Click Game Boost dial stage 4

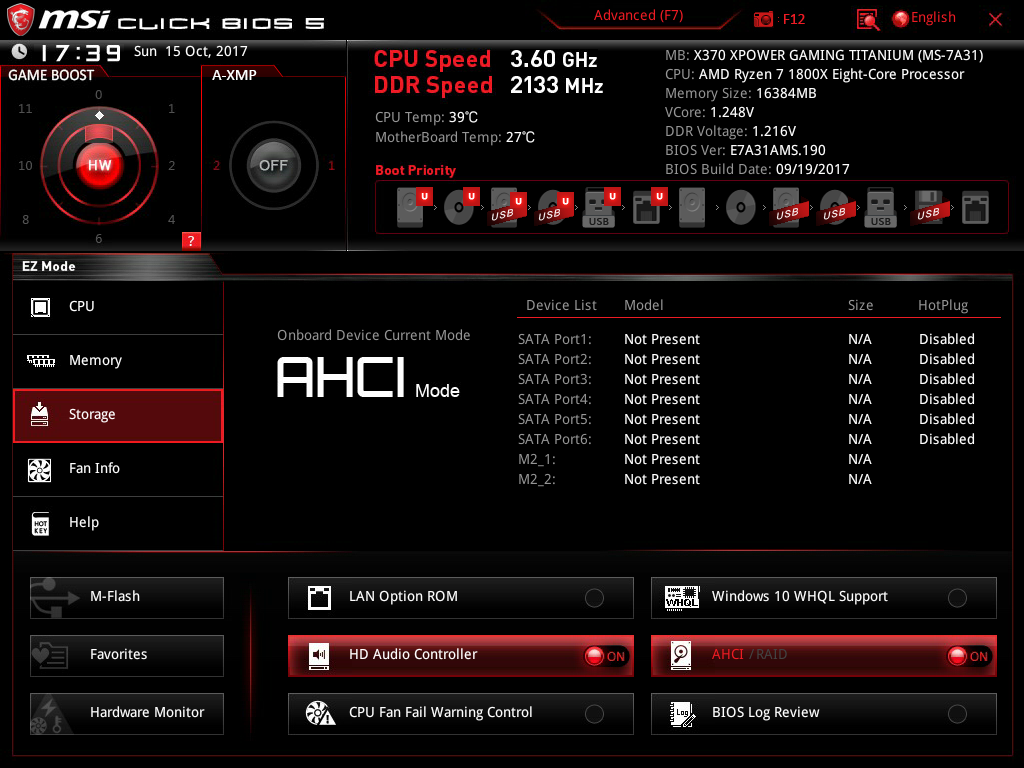click(171, 219)
